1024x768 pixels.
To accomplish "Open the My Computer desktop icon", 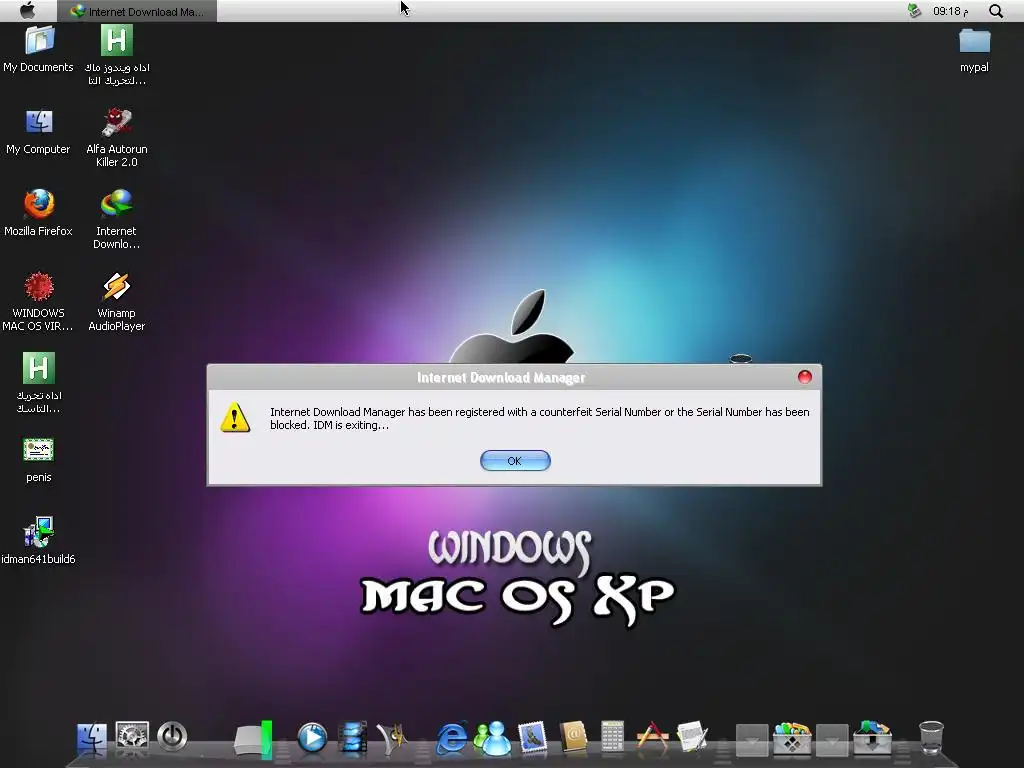I will click(x=39, y=131).
